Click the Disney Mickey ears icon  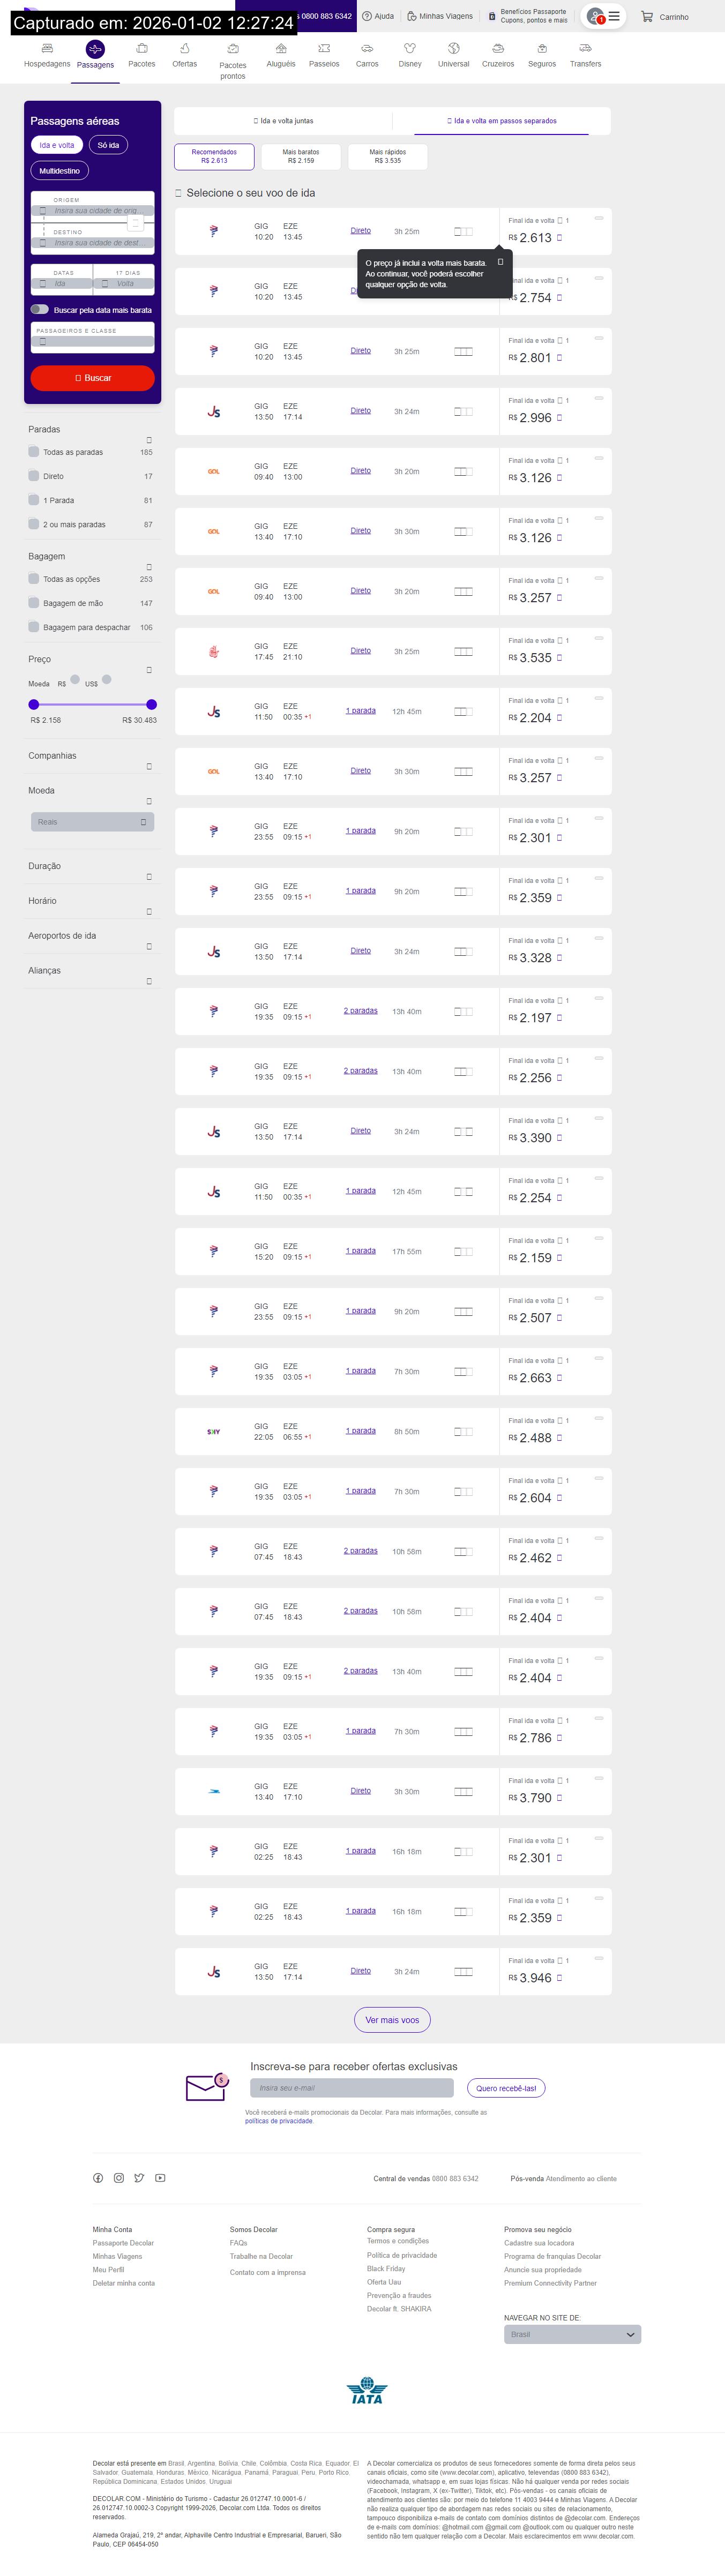tap(410, 49)
